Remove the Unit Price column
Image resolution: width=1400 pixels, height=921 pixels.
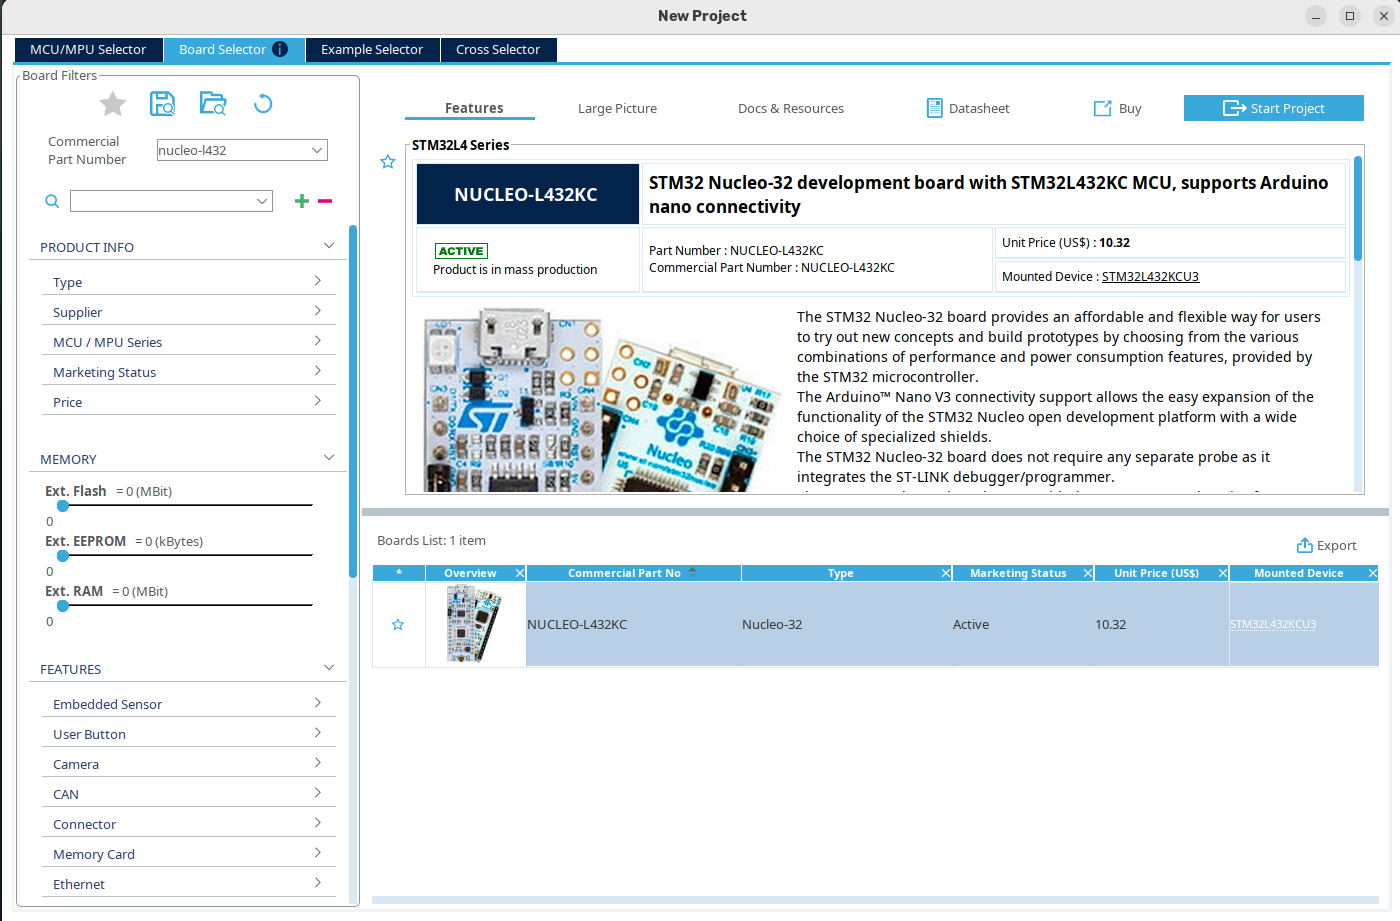coord(1222,573)
